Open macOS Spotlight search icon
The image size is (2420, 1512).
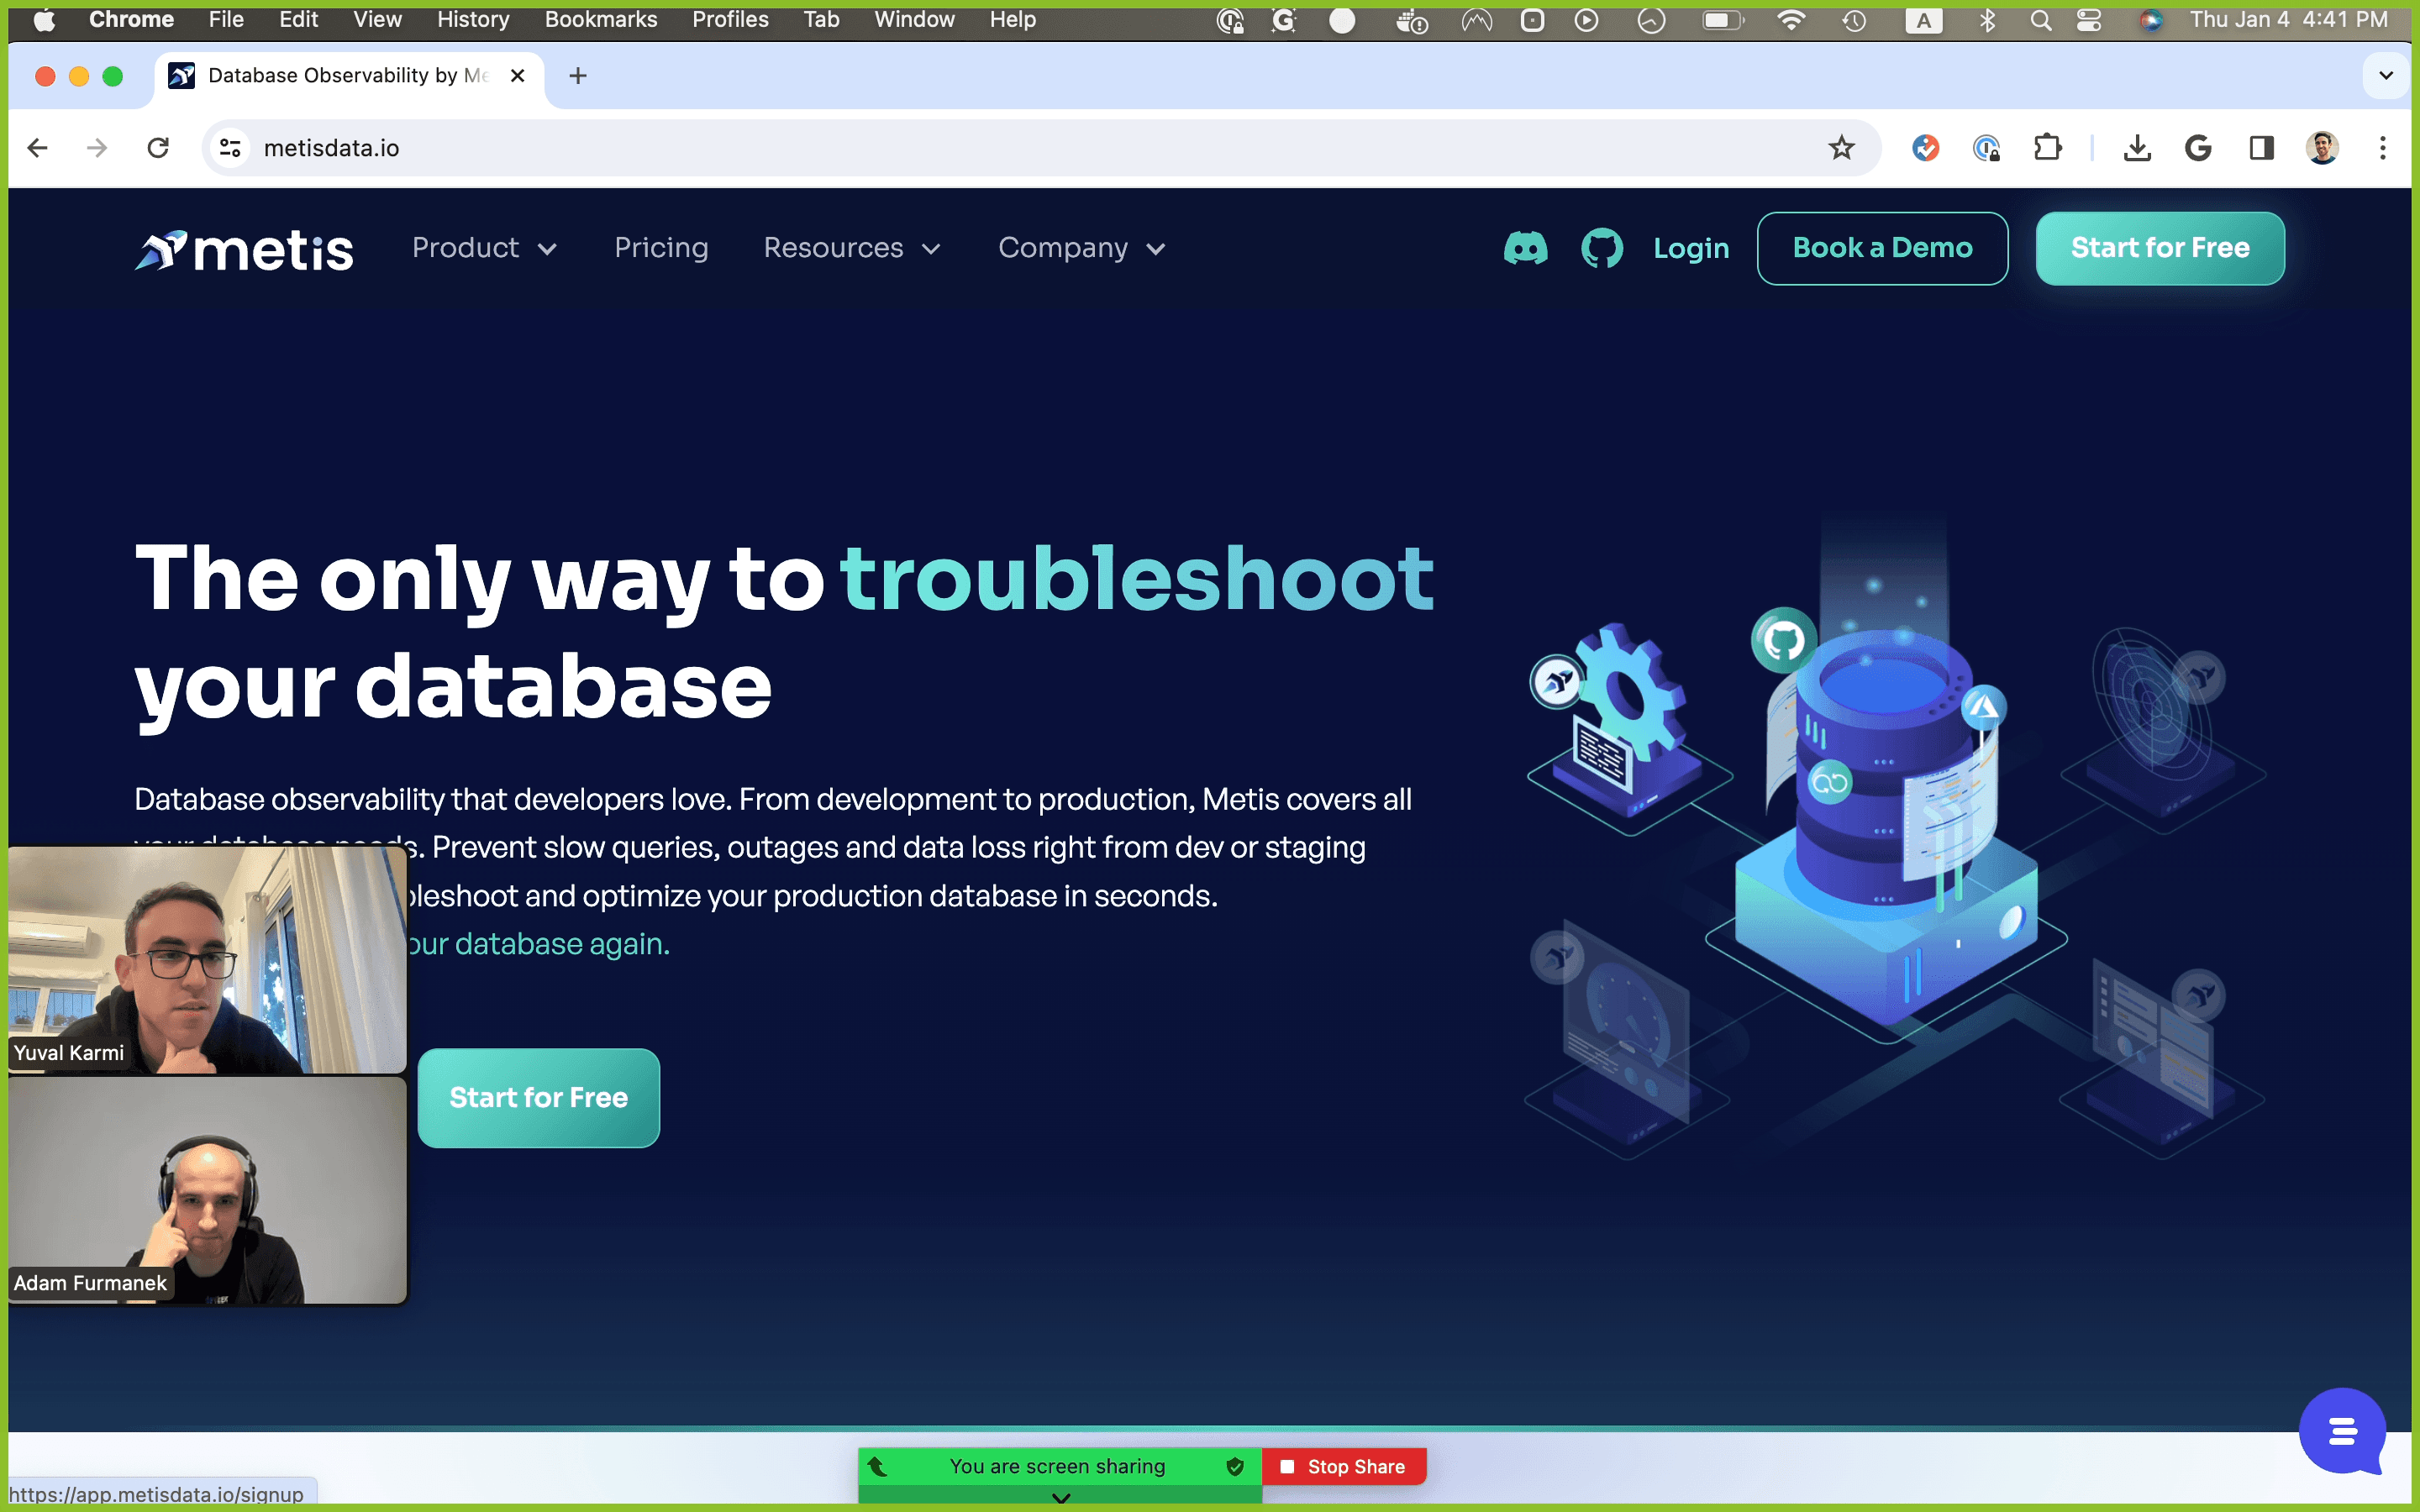[x=2040, y=20]
